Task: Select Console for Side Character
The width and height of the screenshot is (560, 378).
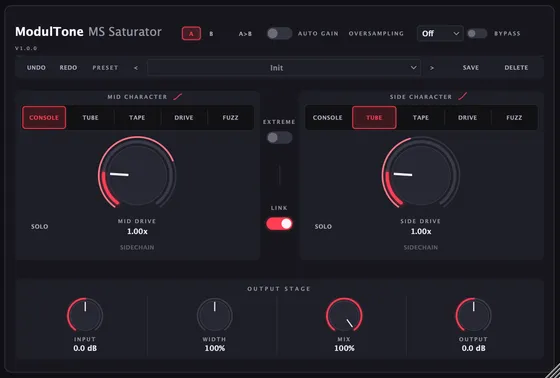Action: tap(328, 118)
